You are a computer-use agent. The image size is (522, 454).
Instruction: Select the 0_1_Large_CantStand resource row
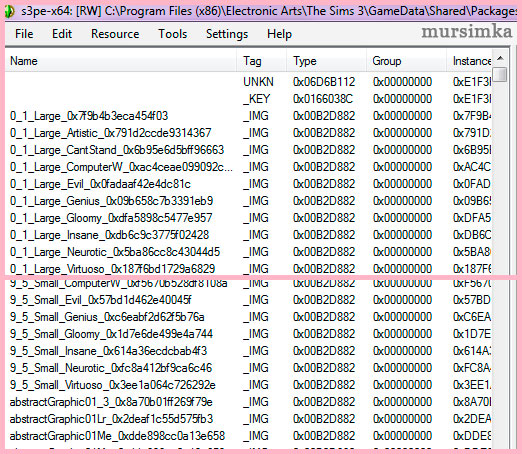[248, 150]
